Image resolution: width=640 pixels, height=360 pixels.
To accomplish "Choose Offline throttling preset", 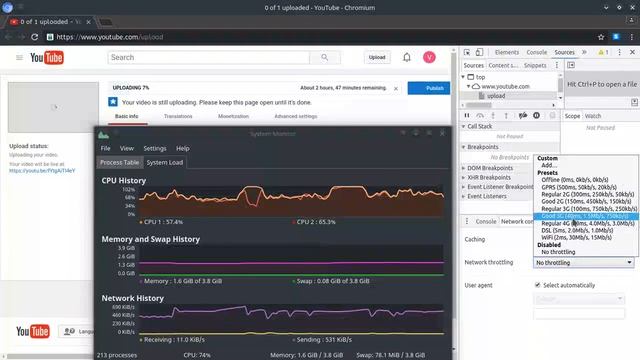I will (586, 180).
